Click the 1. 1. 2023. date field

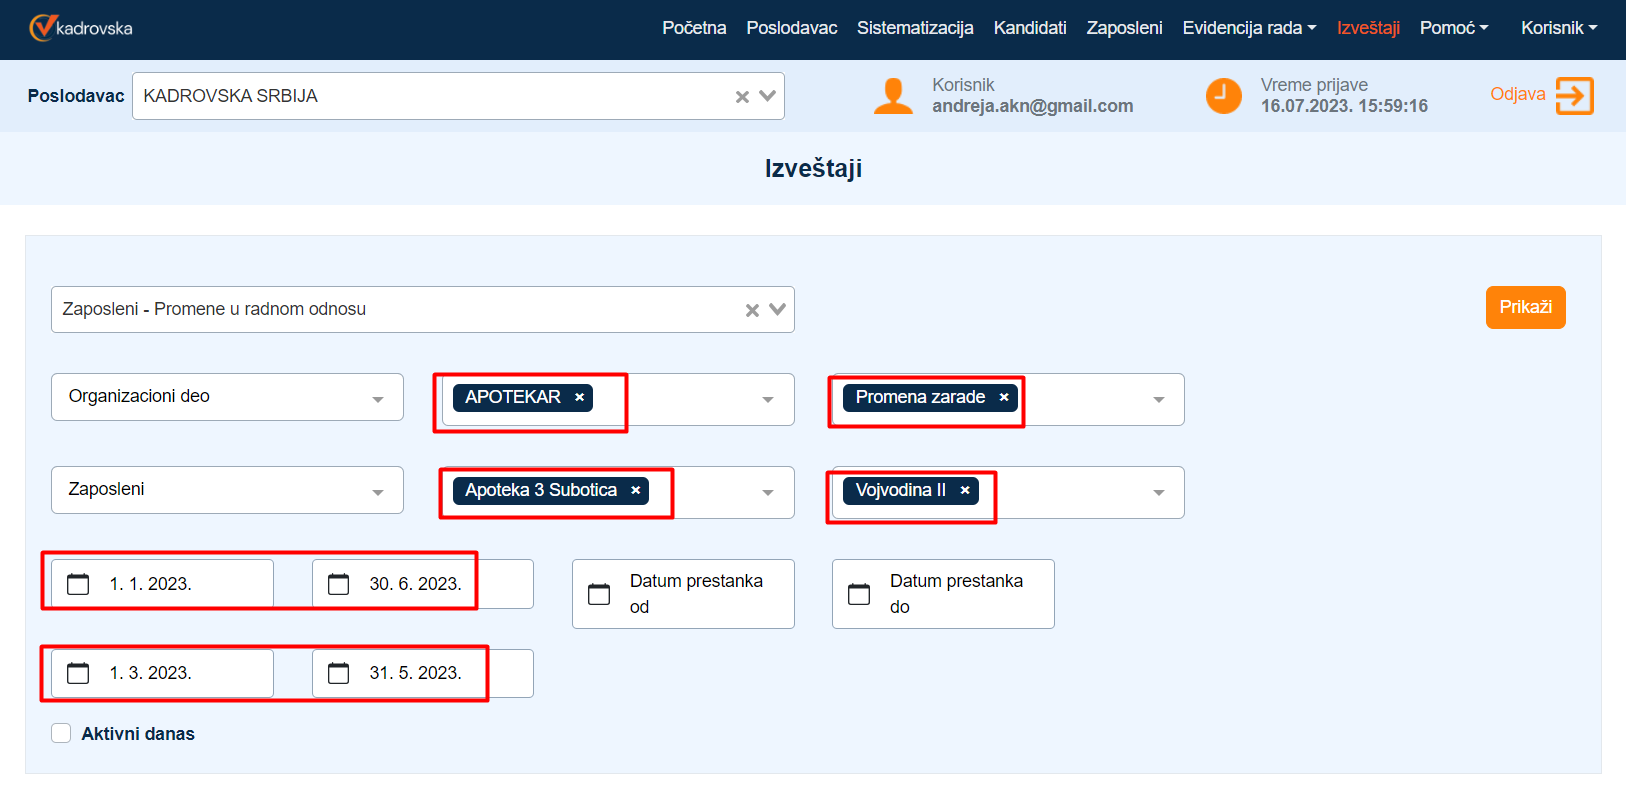click(150, 584)
